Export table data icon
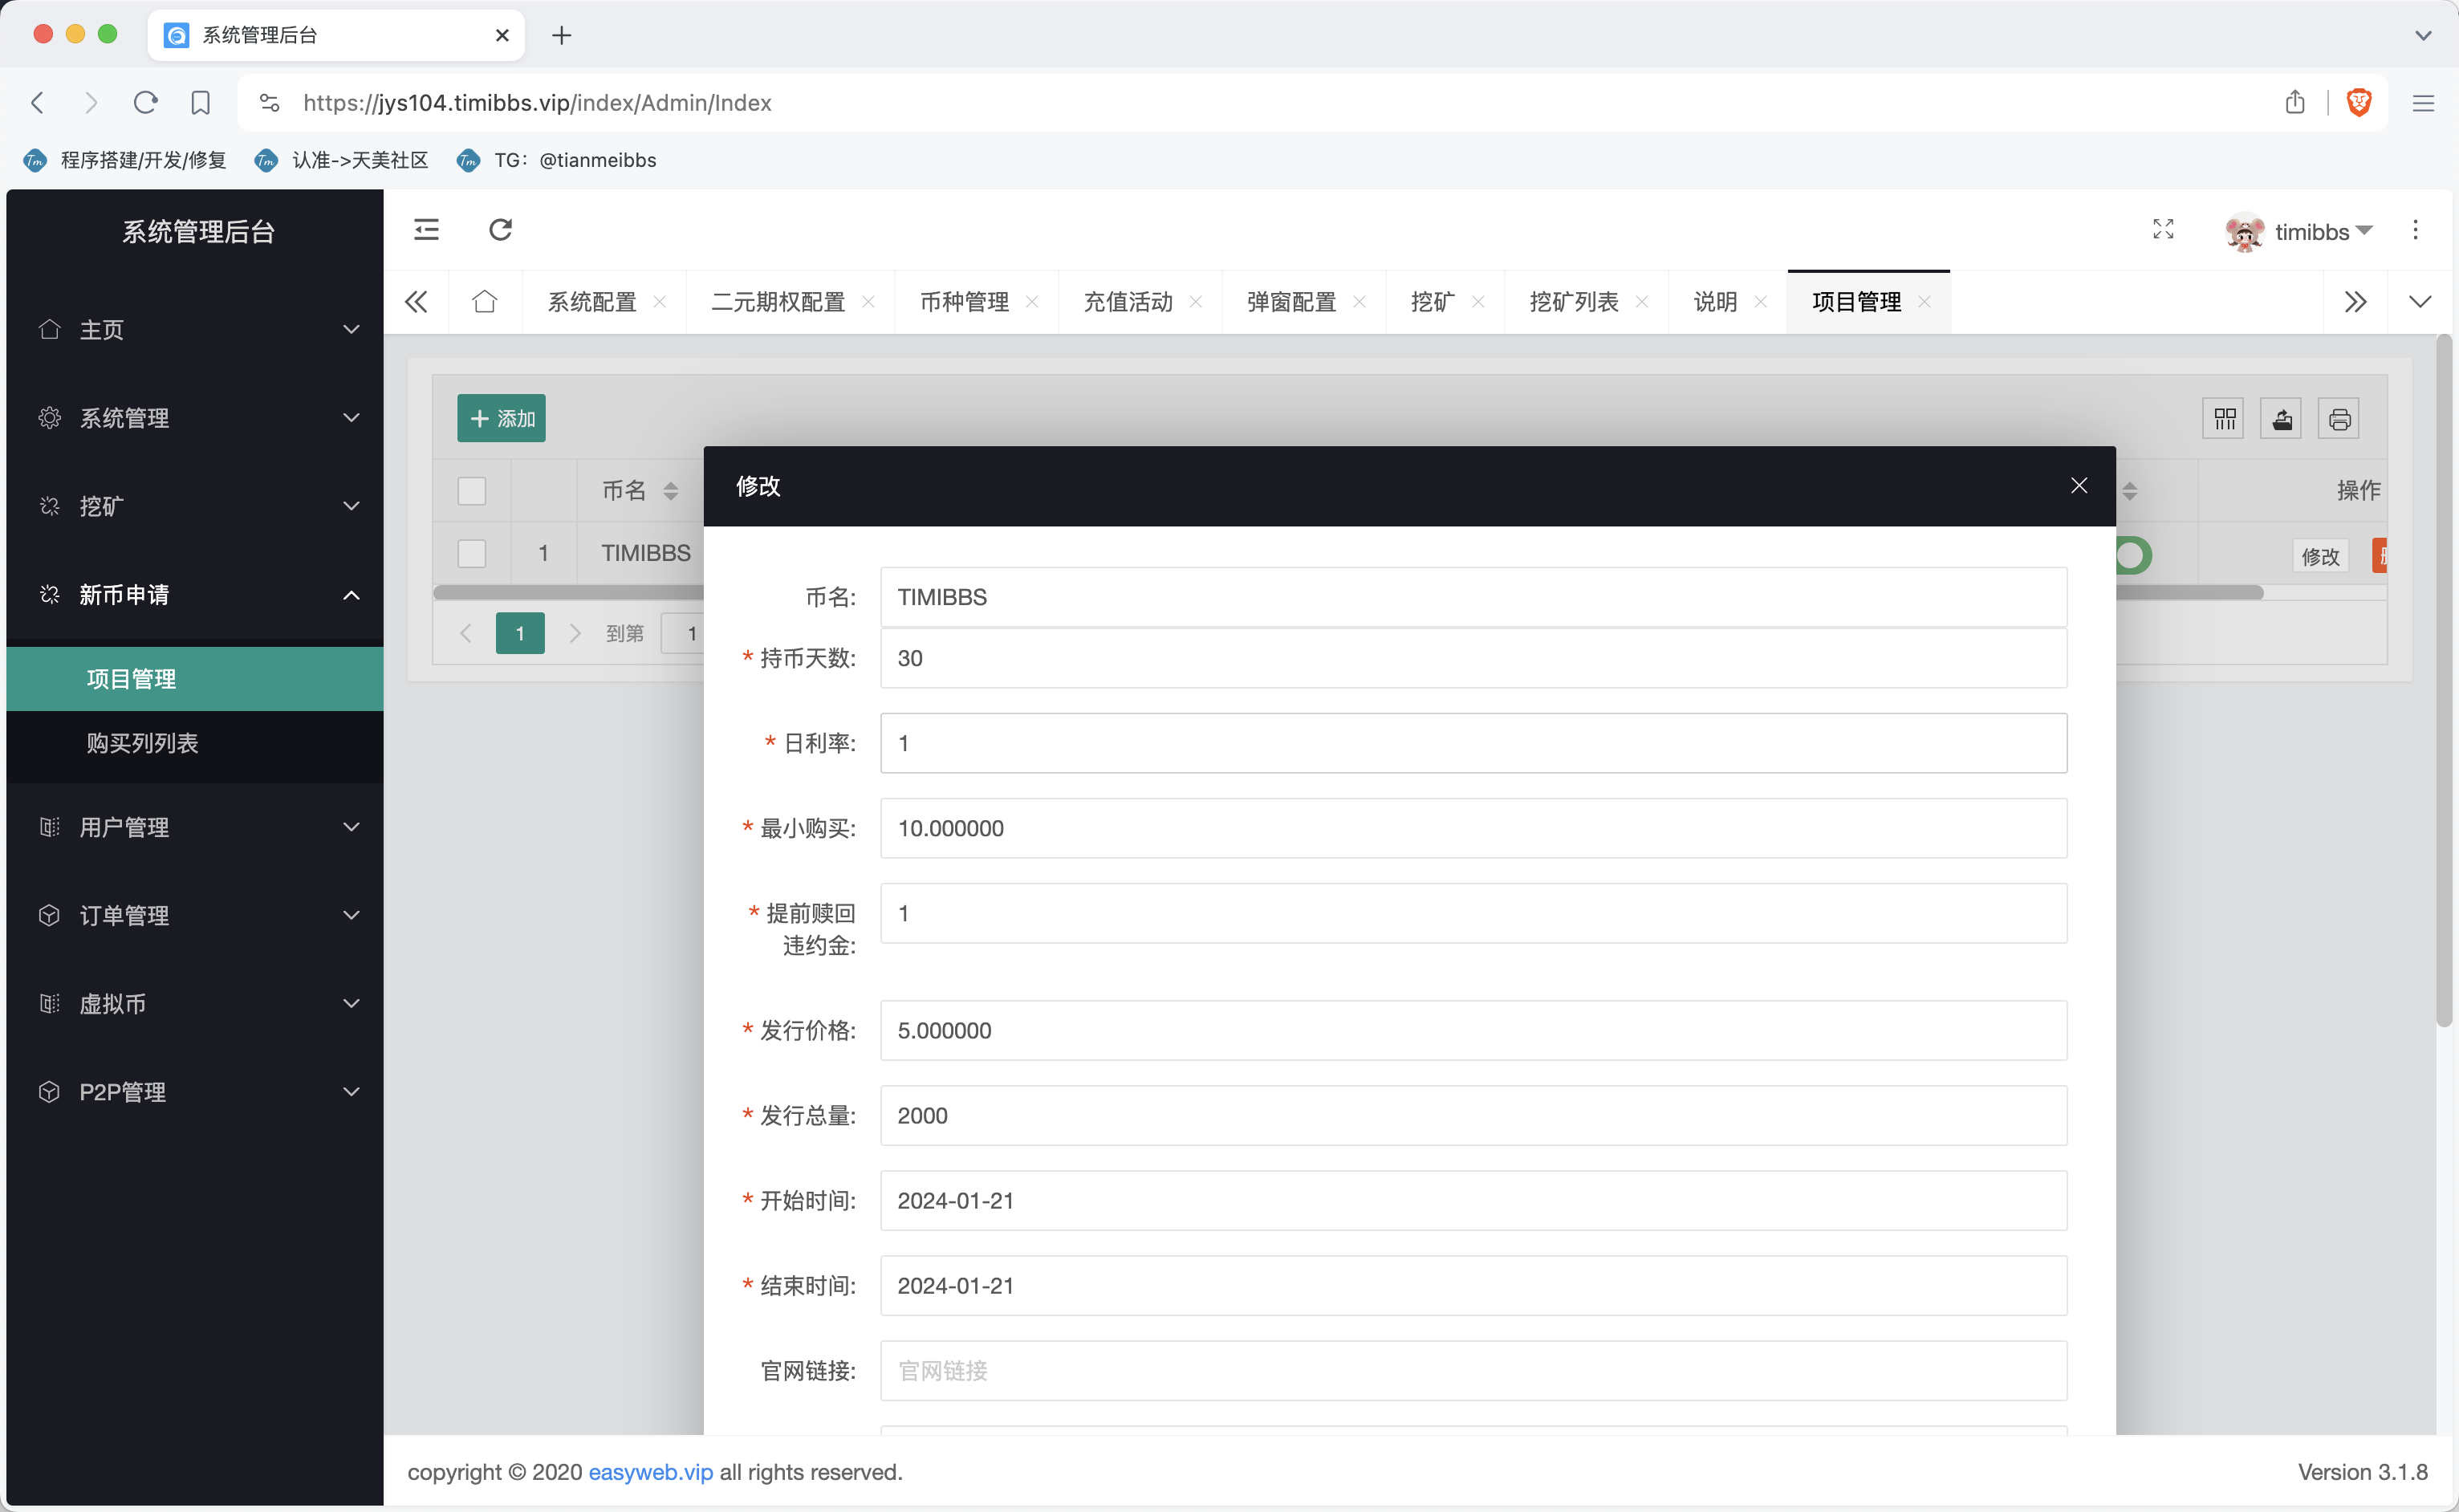The height and width of the screenshot is (1512, 2459). (x=2282, y=419)
